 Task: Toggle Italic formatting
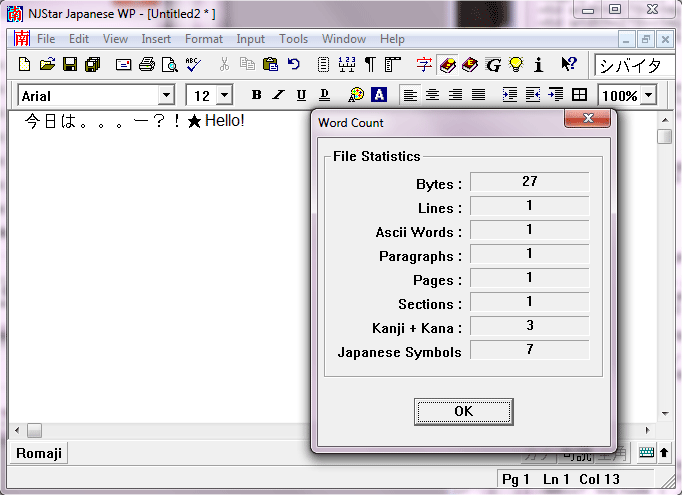(x=279, y=95)
